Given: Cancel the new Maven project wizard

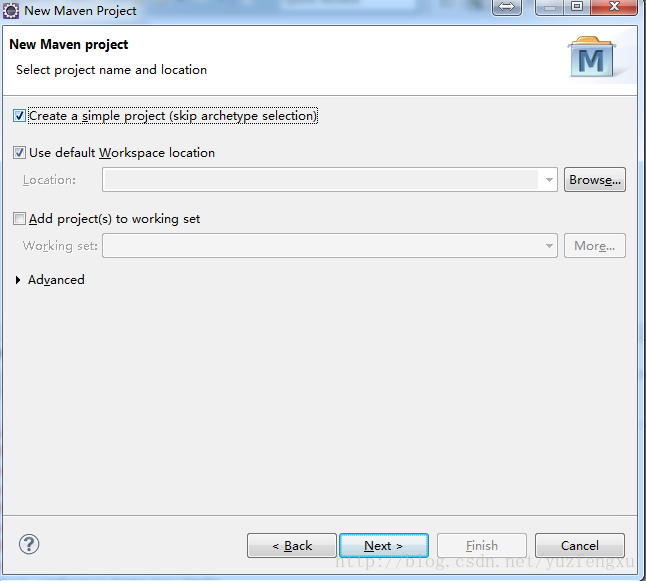Looking at the screenshot, I should click(x=580, y=546).
